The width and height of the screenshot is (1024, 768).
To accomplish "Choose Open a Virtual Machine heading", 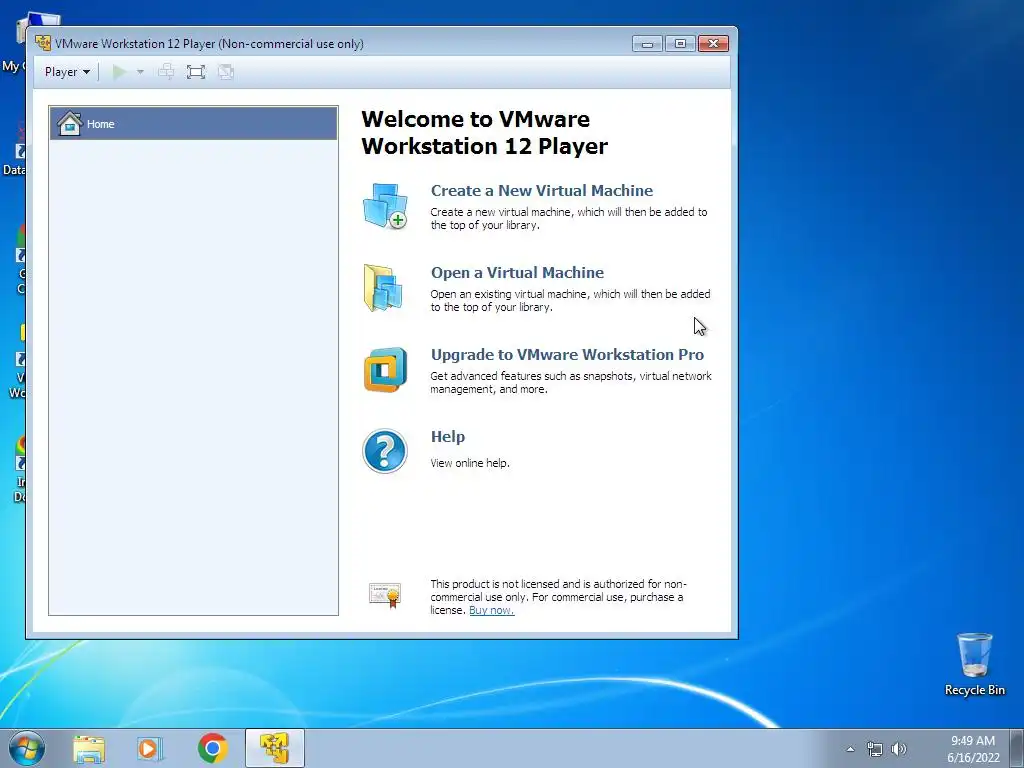I will 517,273.
